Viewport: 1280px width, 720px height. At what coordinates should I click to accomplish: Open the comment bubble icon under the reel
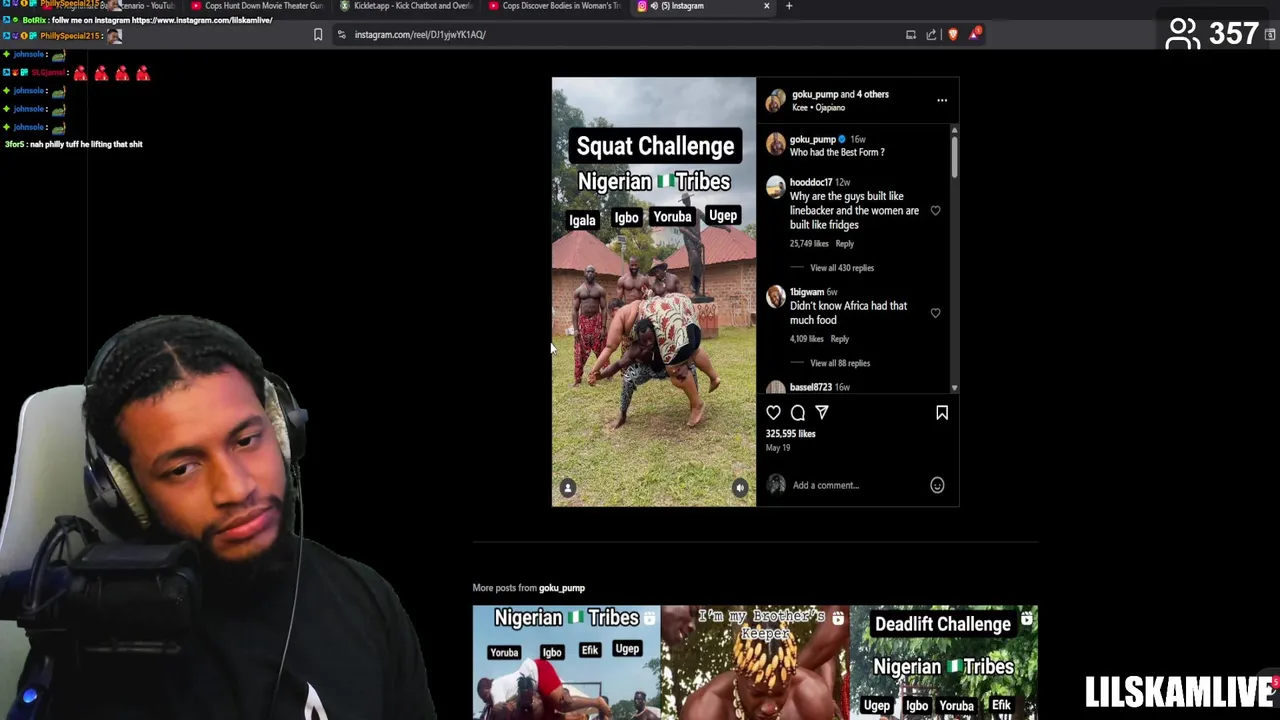(x=798, y=412)
